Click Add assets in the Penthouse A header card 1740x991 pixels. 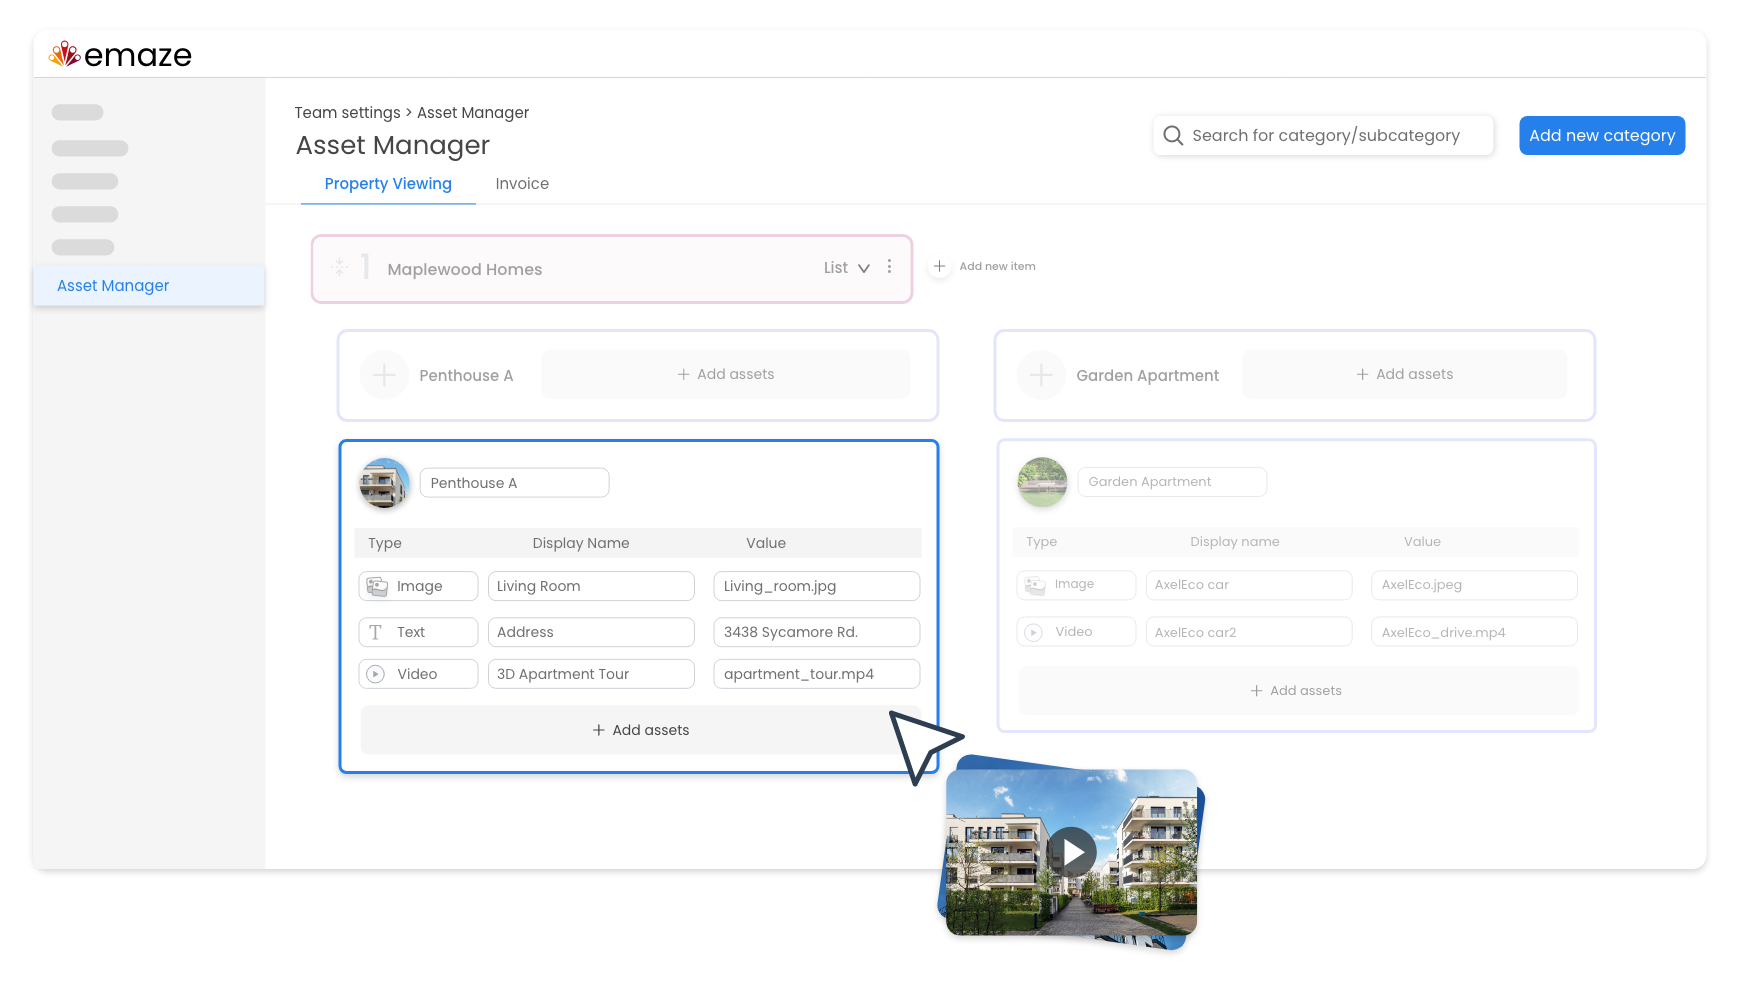(726, 374)
